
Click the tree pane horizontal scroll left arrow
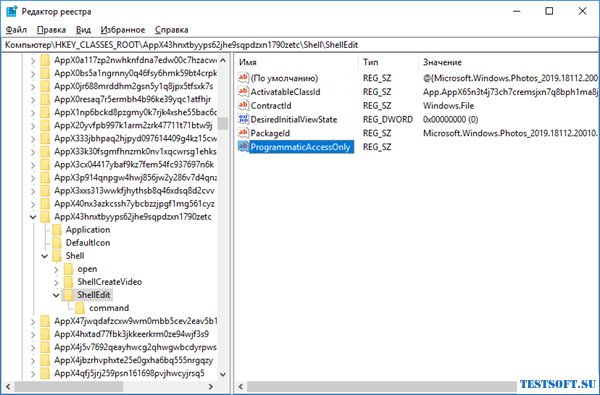[8, 387]
